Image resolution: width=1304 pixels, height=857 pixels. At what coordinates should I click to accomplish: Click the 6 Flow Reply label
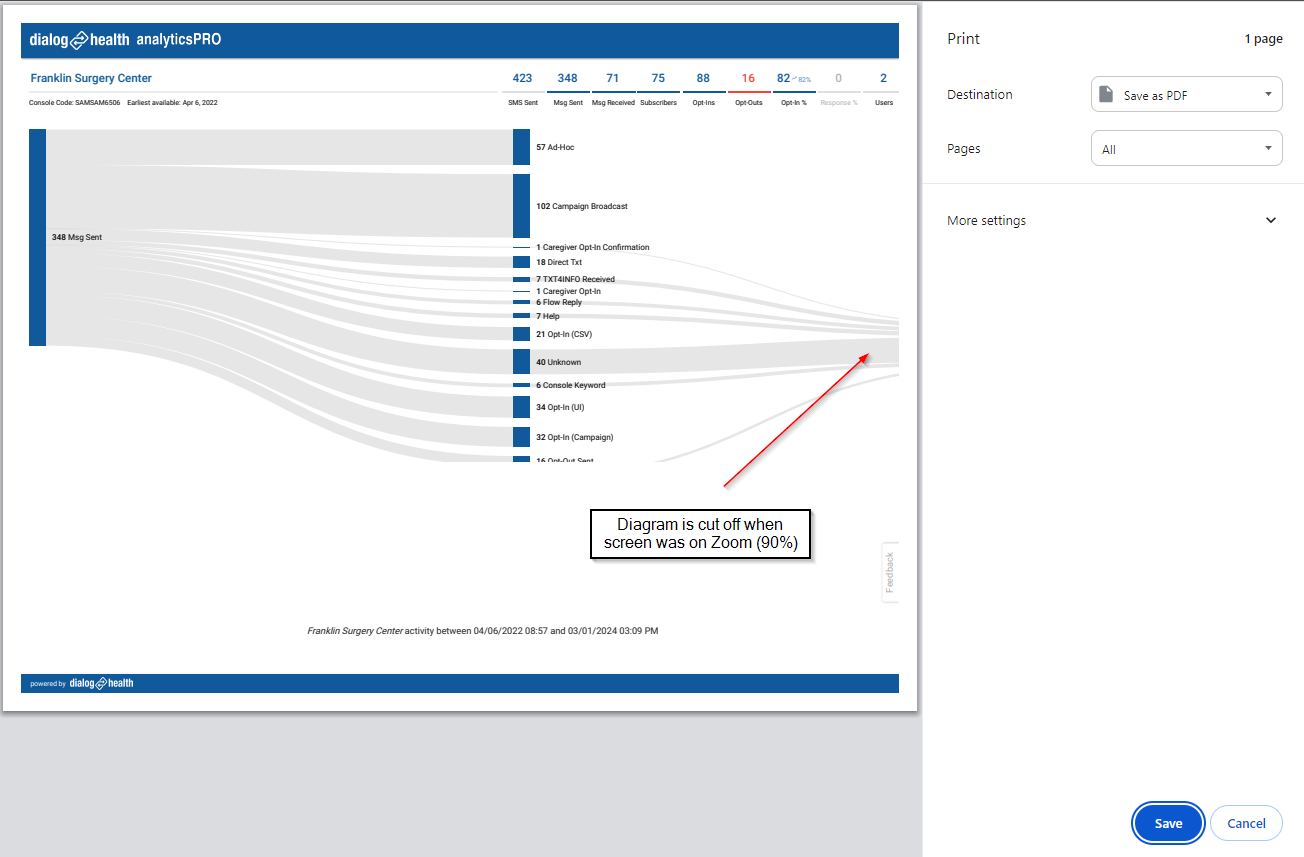559,302
